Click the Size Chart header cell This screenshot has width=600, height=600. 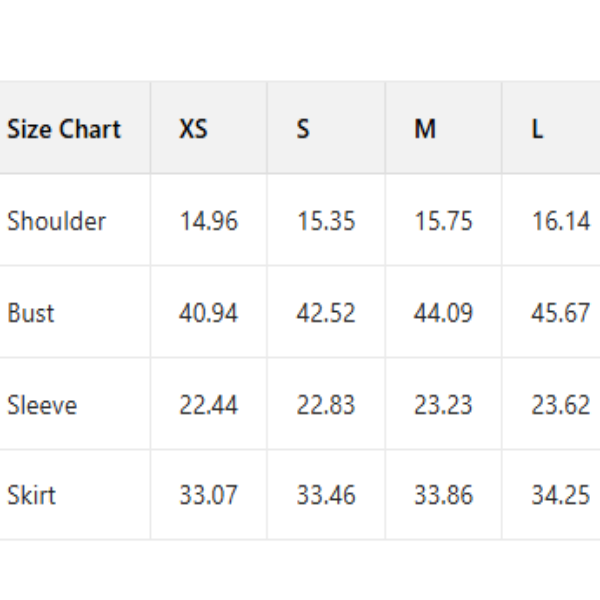(64, 129)
